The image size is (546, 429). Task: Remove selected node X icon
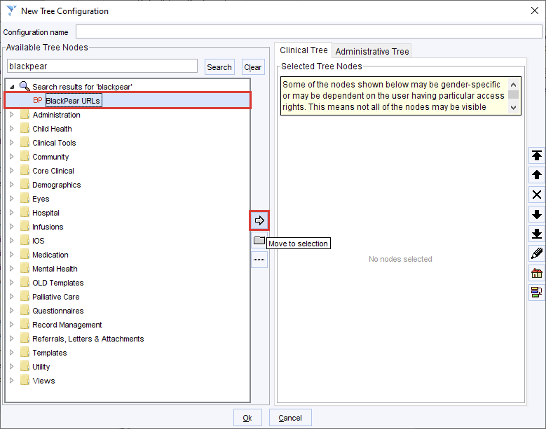[537, 195]
